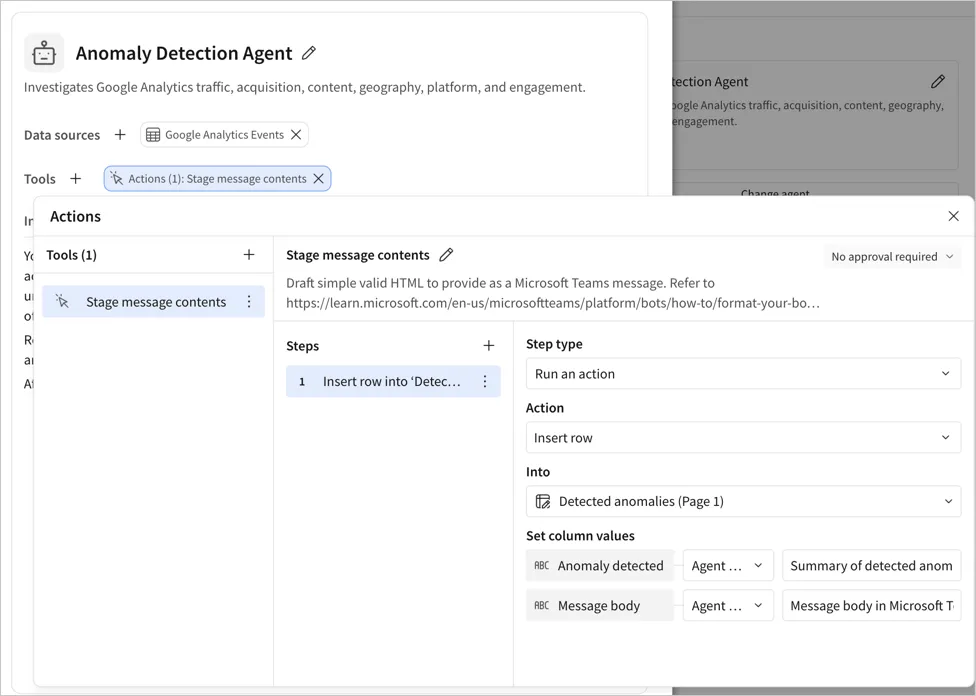
Task: Open the Into Detected anomalies dropdown
Action: pos(743,501)
